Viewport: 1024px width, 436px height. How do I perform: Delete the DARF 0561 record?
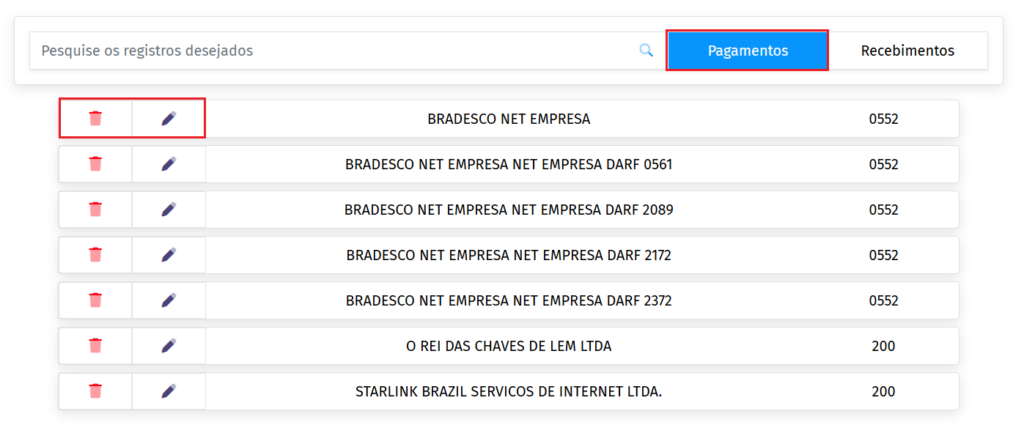pos(95,164)
